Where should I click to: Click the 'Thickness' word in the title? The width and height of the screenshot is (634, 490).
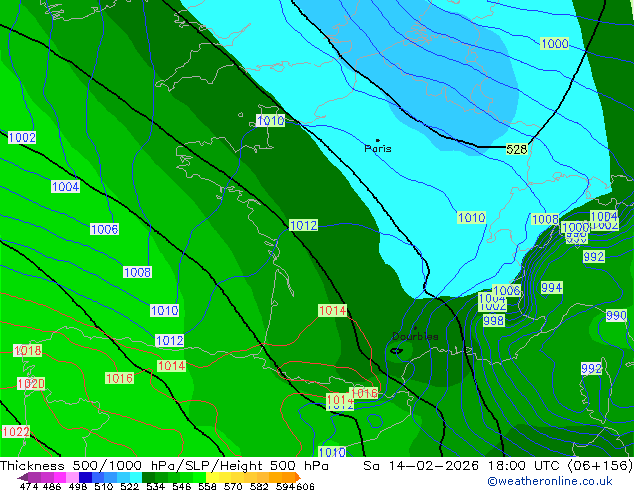click(32, 466)
